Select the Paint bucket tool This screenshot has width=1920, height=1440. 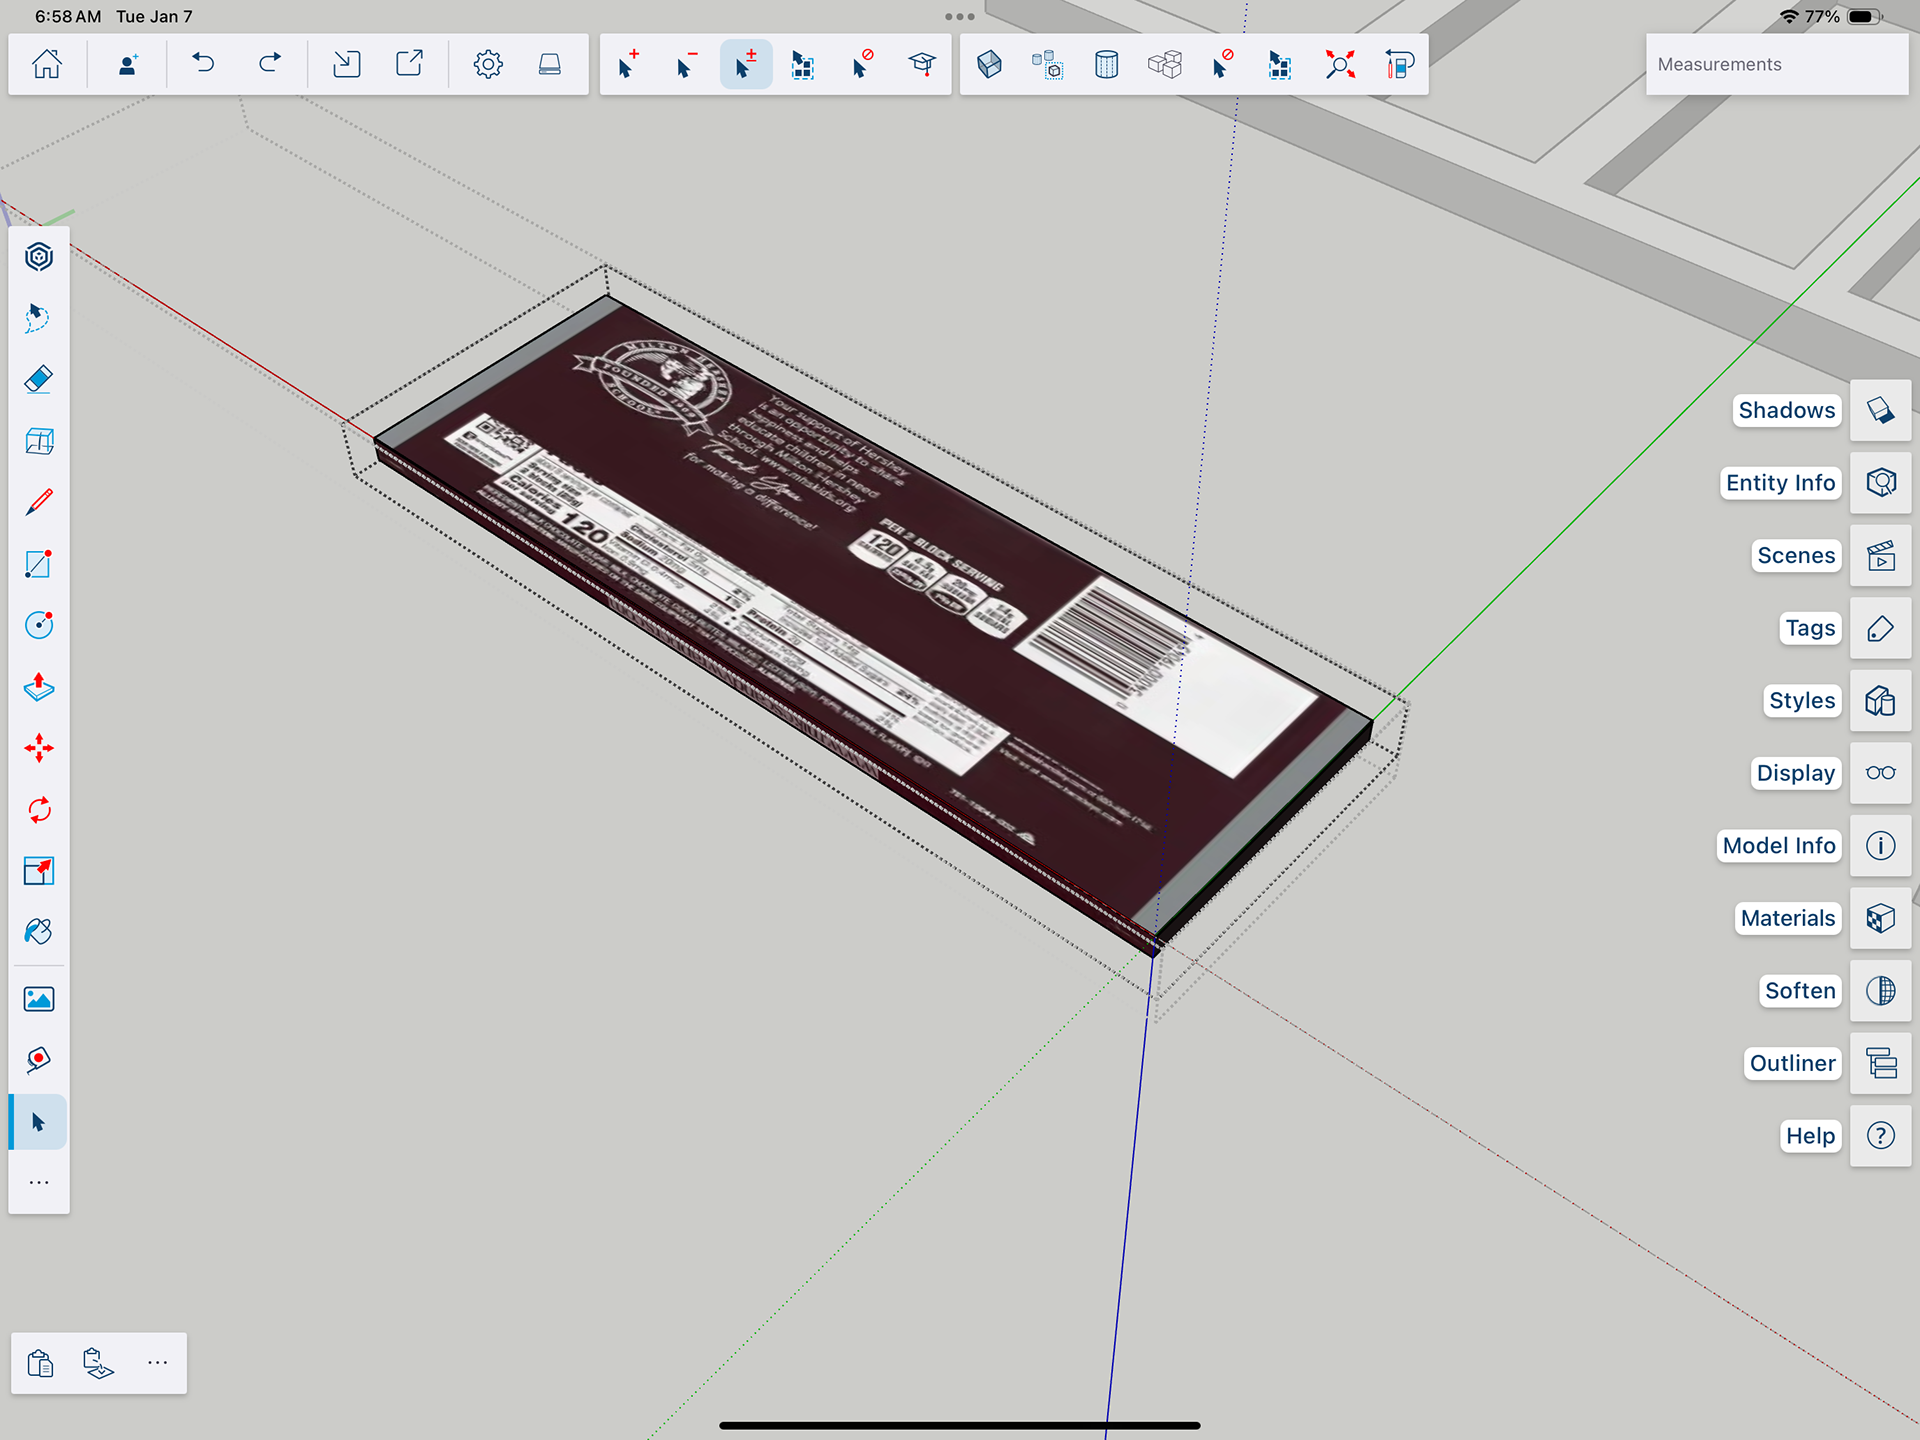38,932
